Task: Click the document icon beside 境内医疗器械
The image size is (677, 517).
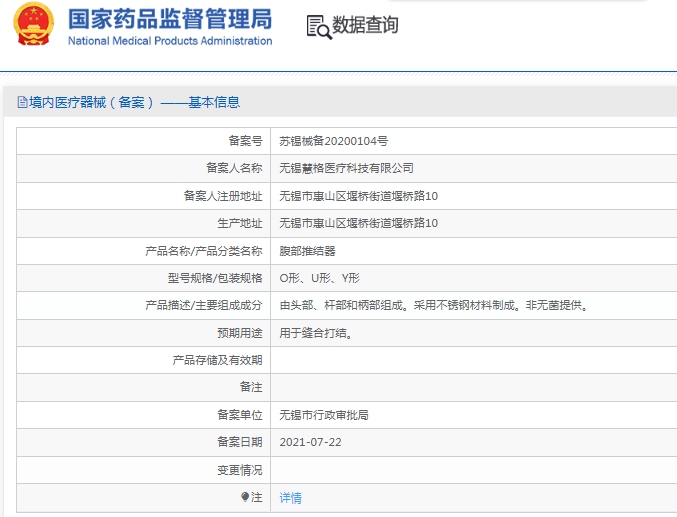Action: (22, 102)
